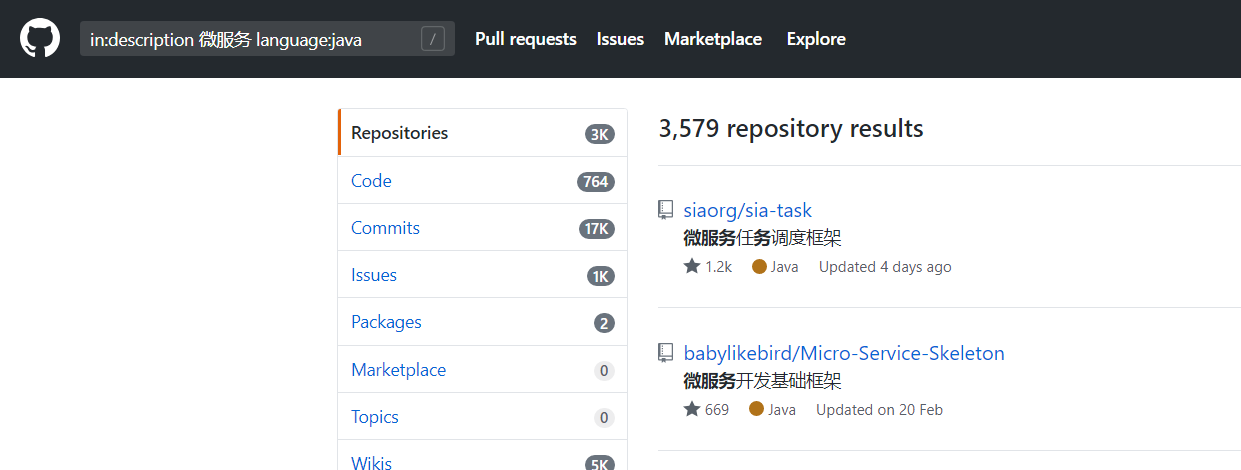
Task: Switch to Topics results
Action: pos(483,417)
